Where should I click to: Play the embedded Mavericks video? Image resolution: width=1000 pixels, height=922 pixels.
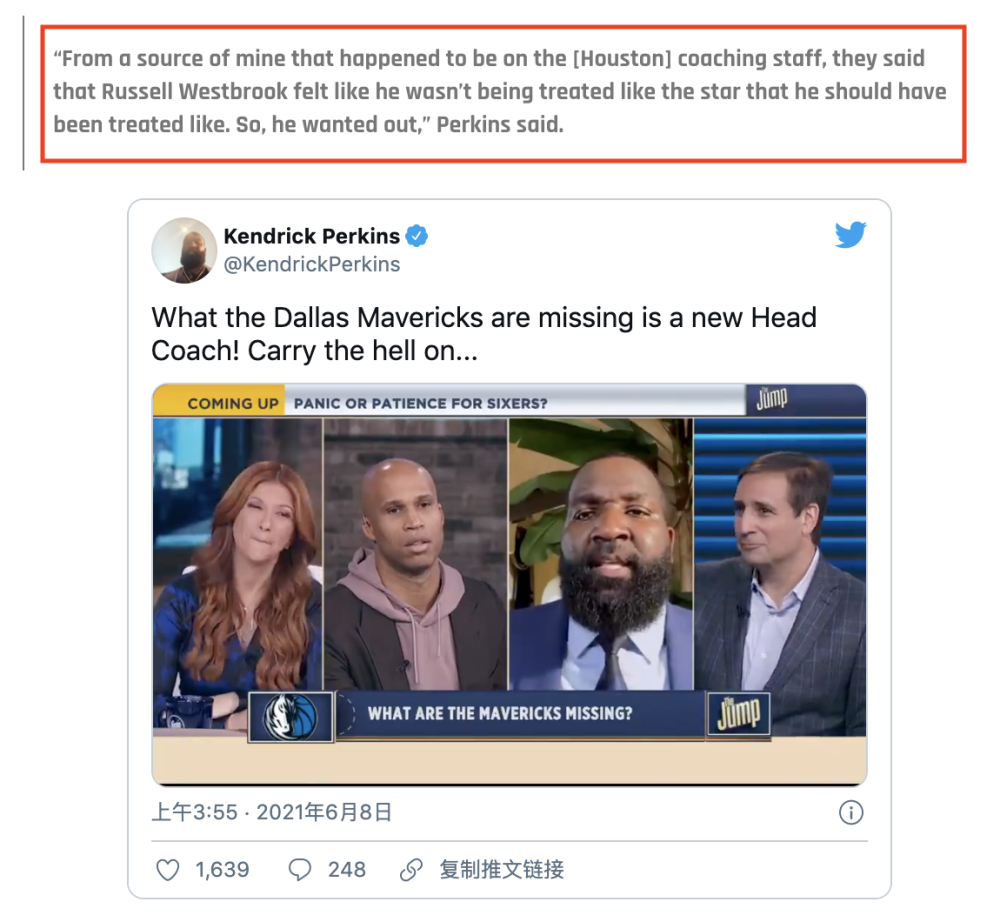509,584
